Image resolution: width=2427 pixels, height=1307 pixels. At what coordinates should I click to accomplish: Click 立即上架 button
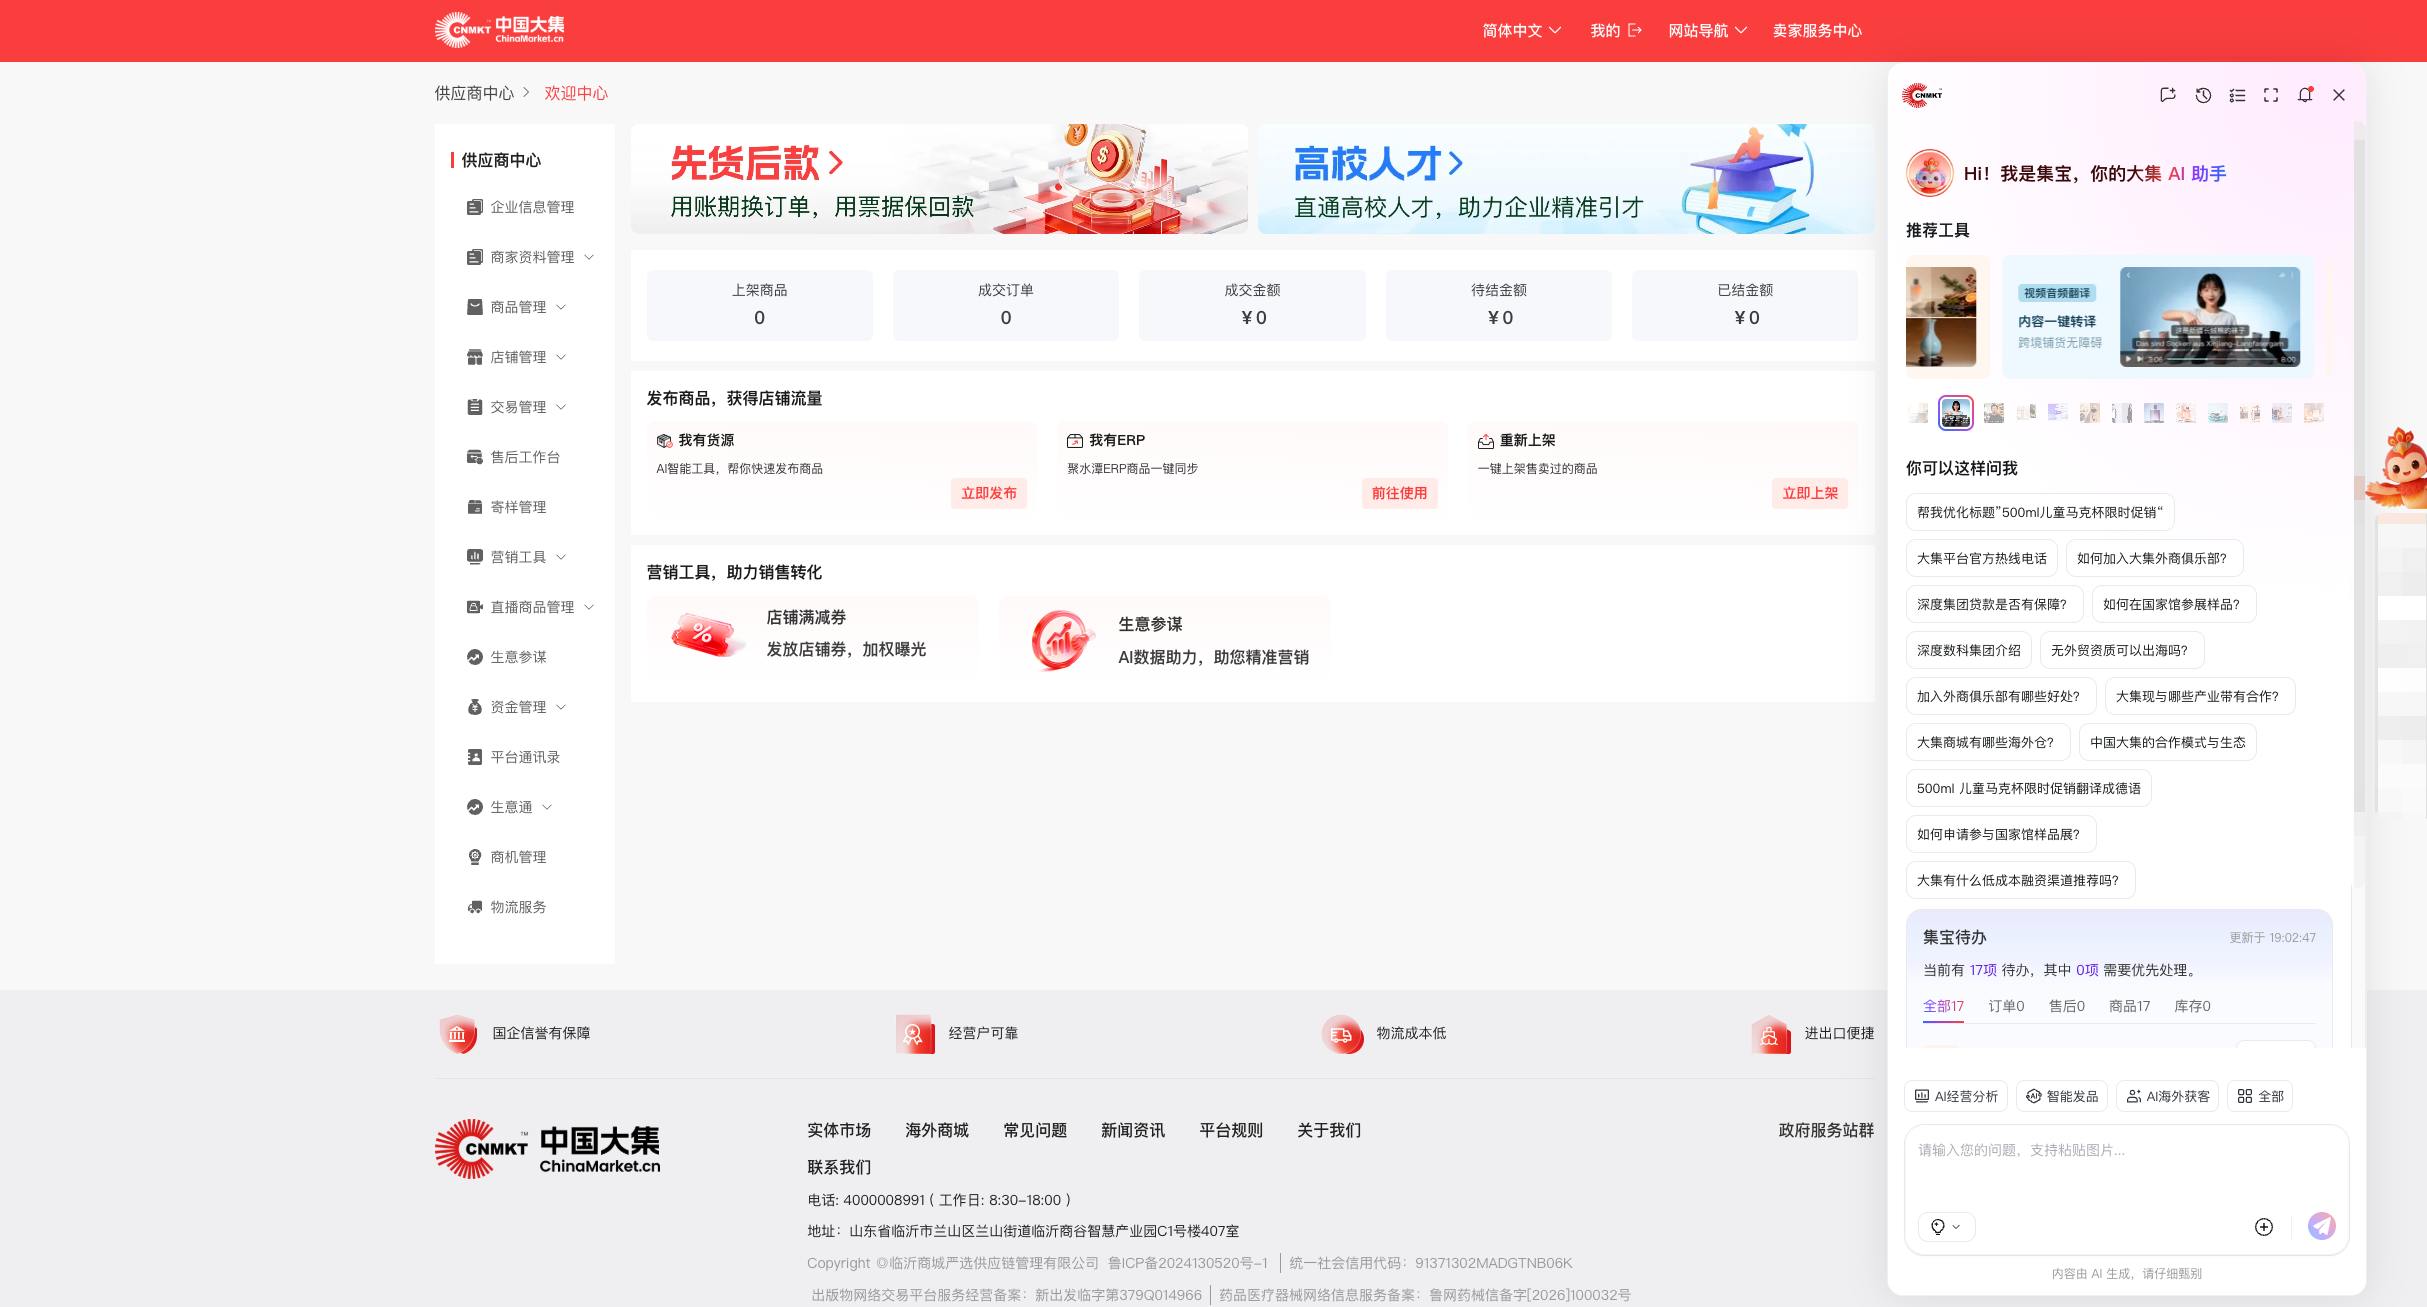coord(1810,493)
